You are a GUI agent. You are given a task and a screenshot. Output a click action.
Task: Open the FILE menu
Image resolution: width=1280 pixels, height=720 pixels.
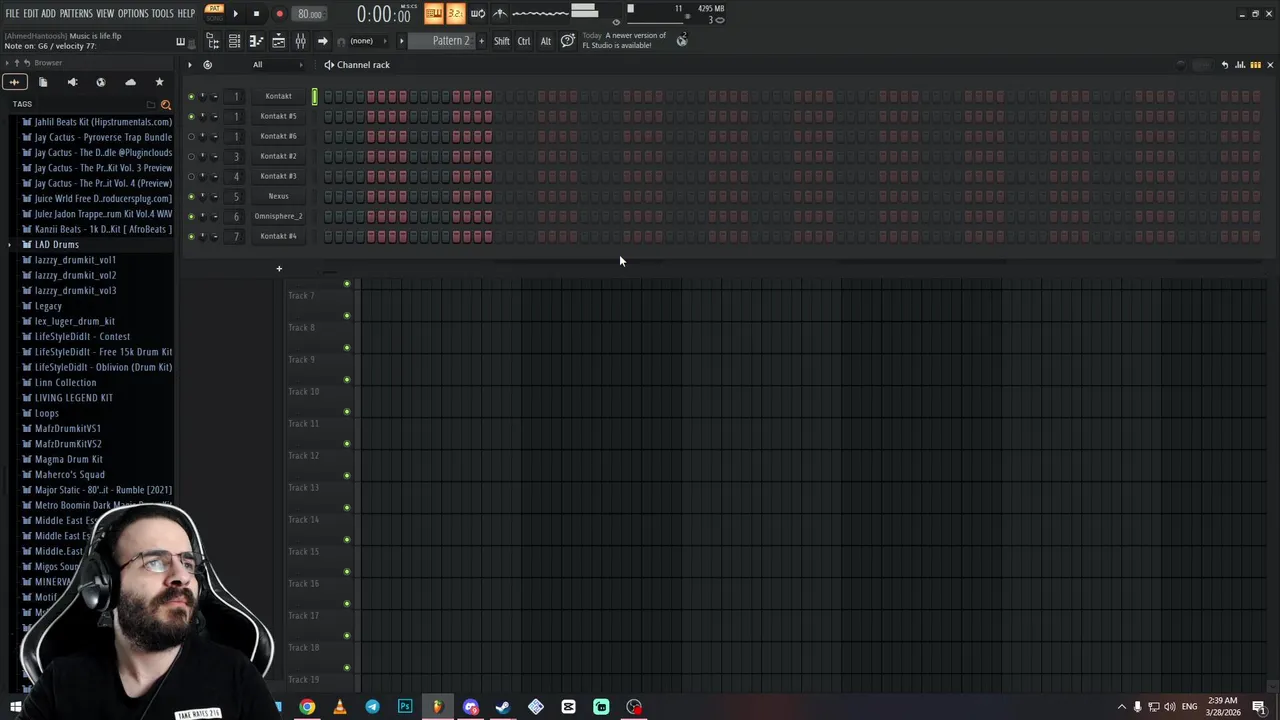[12, 13]
